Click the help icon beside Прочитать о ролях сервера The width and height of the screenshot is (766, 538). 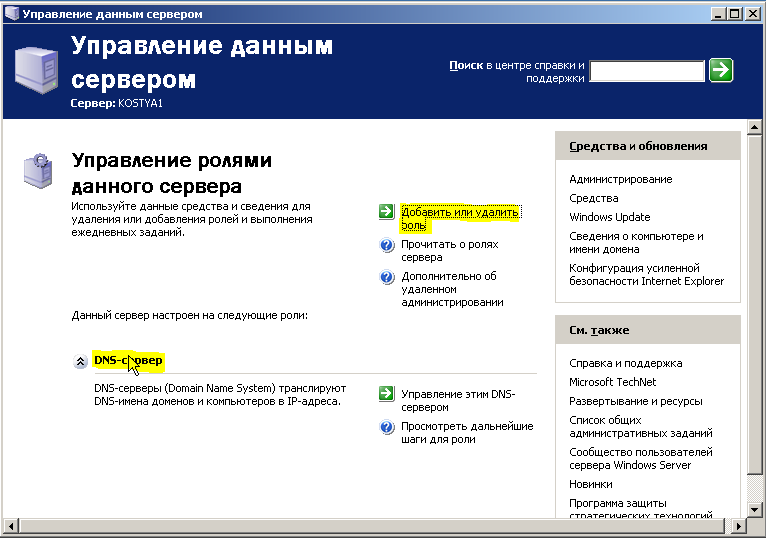tap(386, 244)
